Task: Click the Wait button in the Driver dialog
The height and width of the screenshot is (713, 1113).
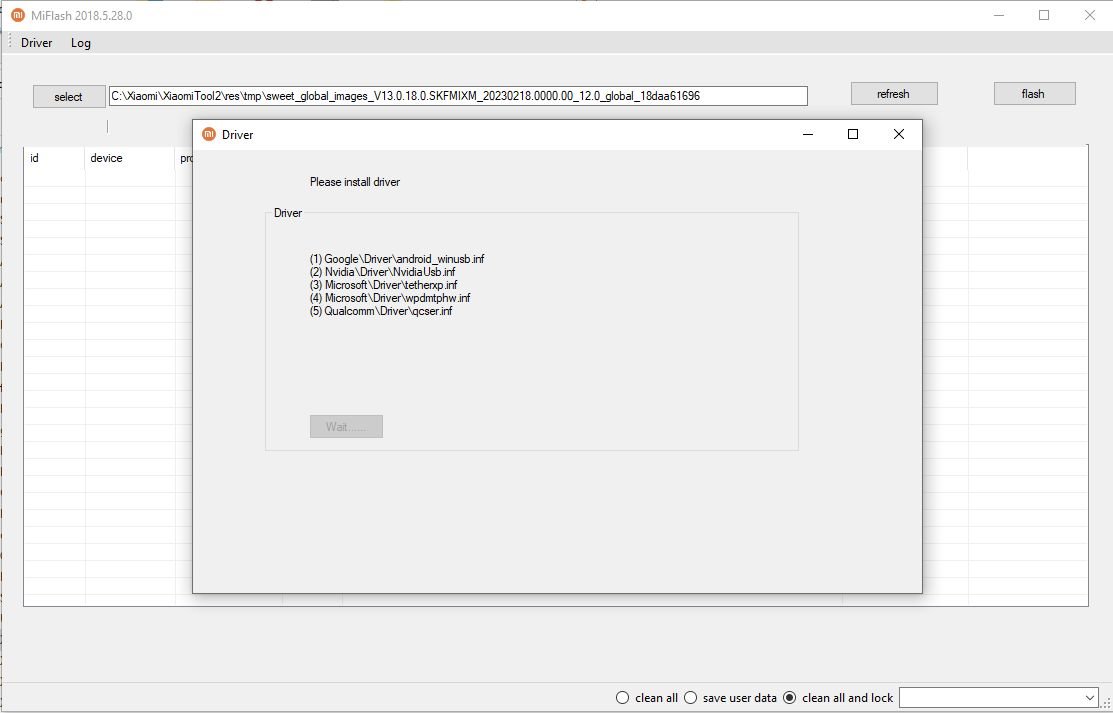Action: (346, 427)
